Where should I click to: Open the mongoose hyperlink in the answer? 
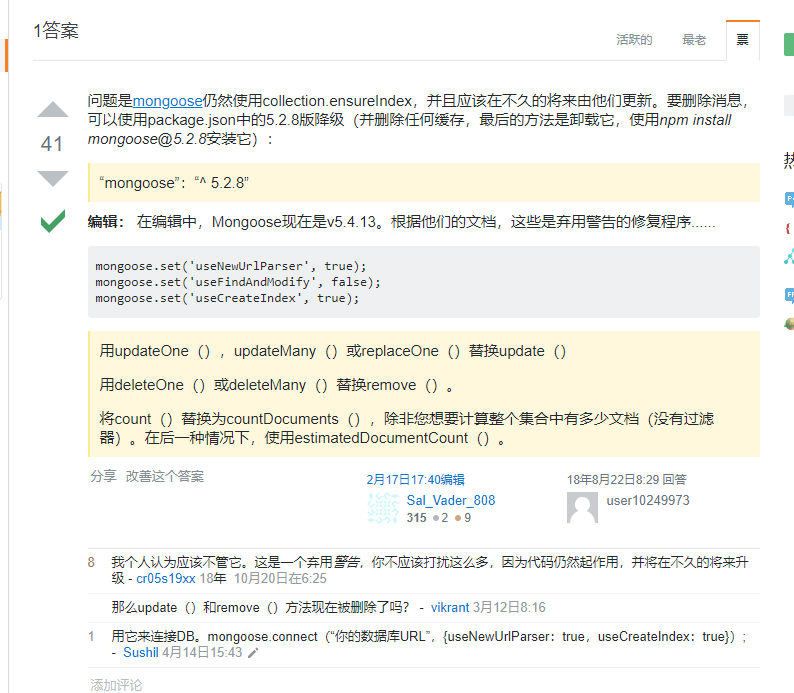[167, 101]
